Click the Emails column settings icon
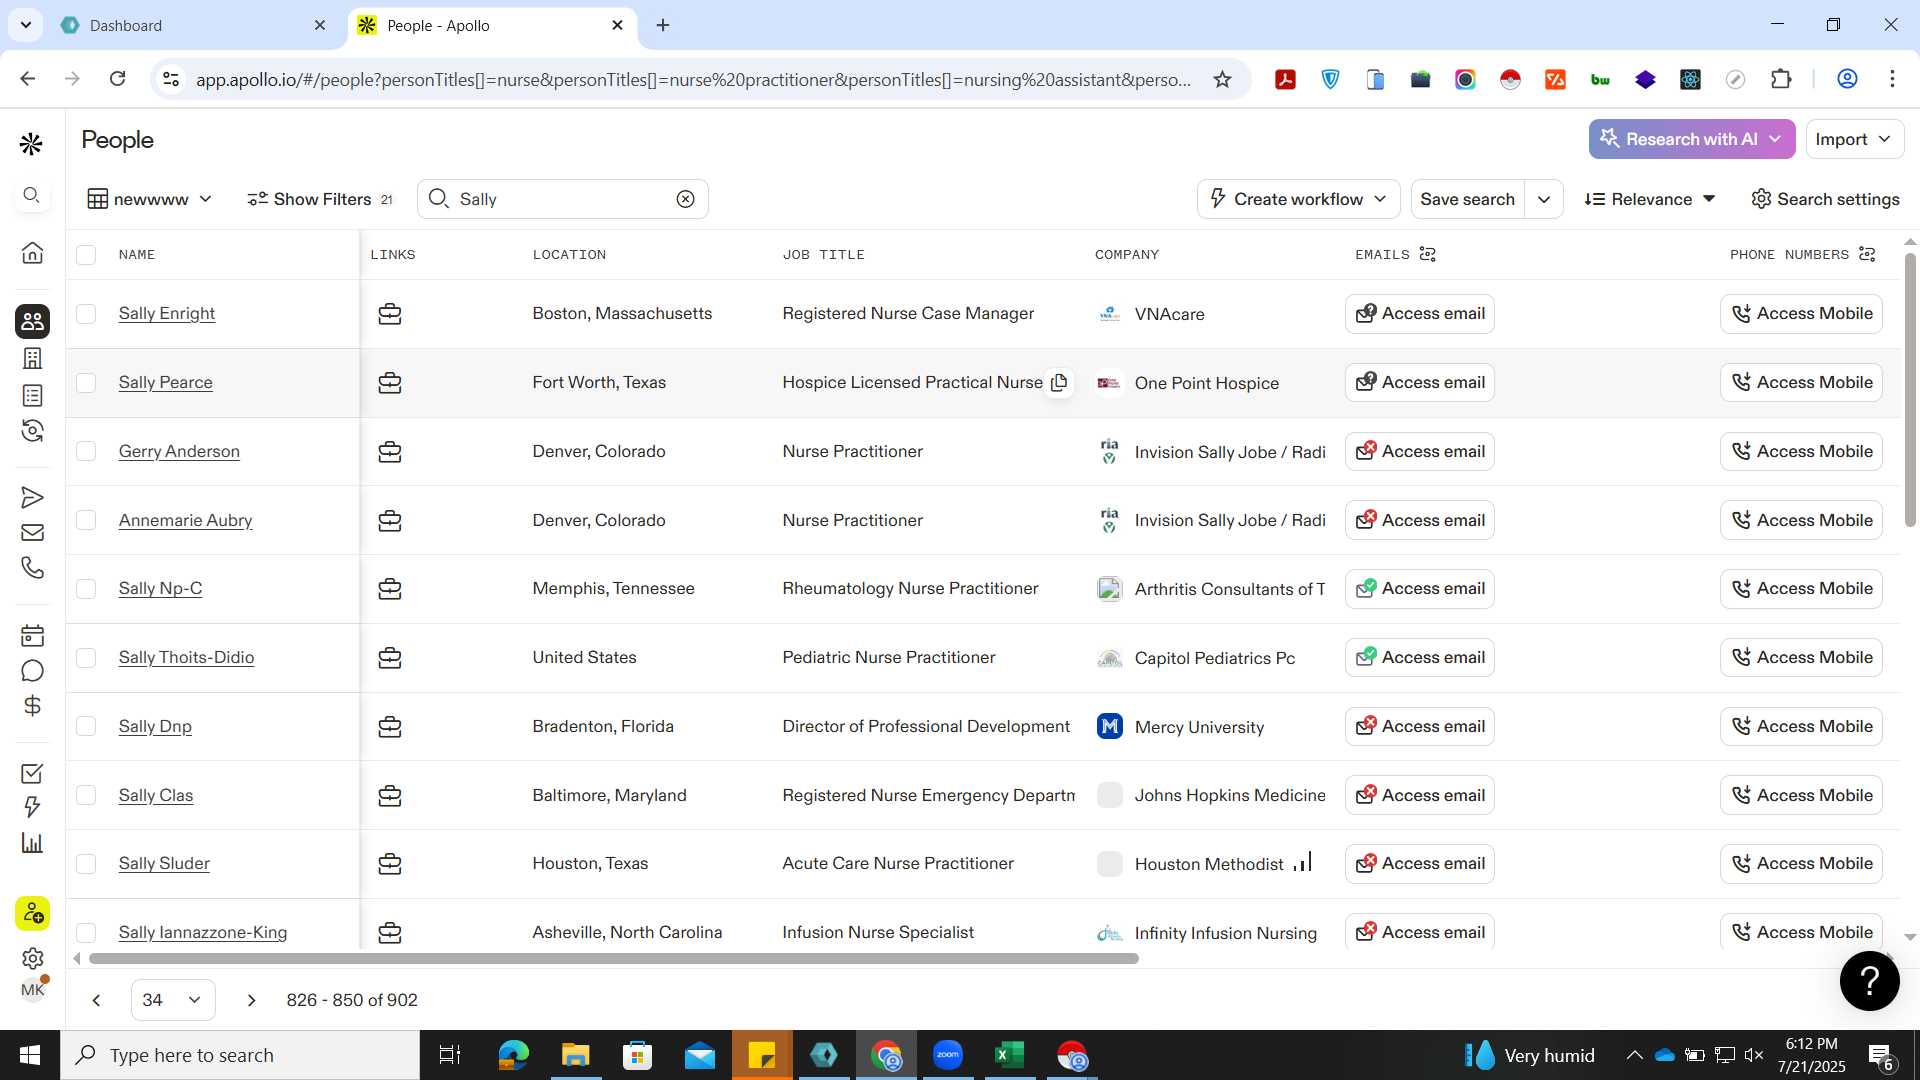The width and height of the screenshot is (1920, 1080). pyautogui.click(x=1428, y=254)
